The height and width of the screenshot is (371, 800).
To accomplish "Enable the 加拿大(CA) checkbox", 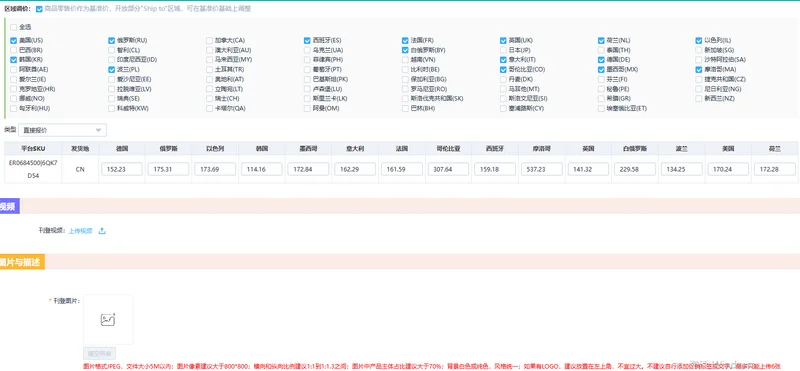I will point(210,40).
